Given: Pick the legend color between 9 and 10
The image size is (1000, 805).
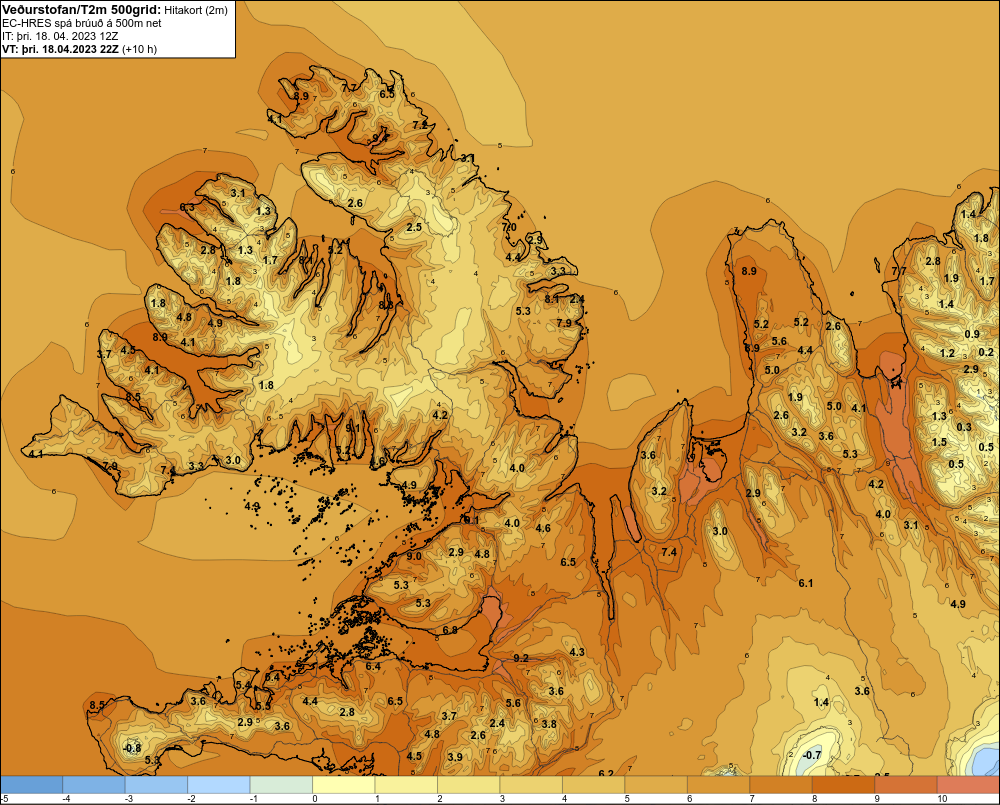Looking at the screenshot, I should pyautogui.click(x=906, y=784).
